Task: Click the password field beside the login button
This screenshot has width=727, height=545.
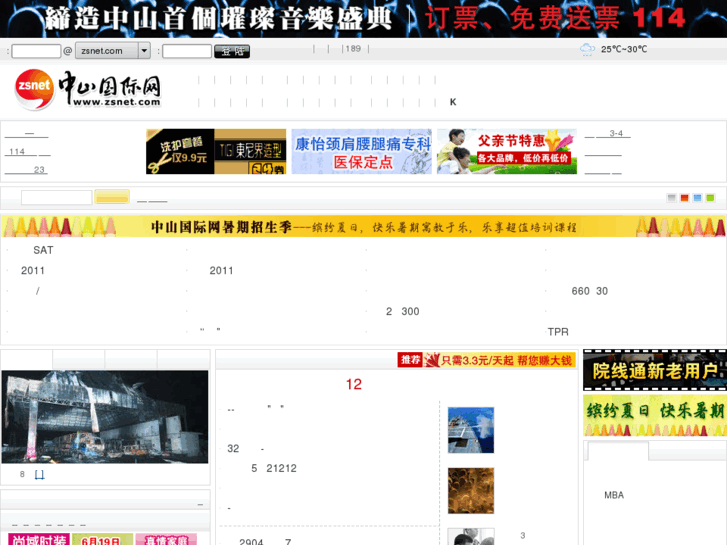Action: coord(187,51)
